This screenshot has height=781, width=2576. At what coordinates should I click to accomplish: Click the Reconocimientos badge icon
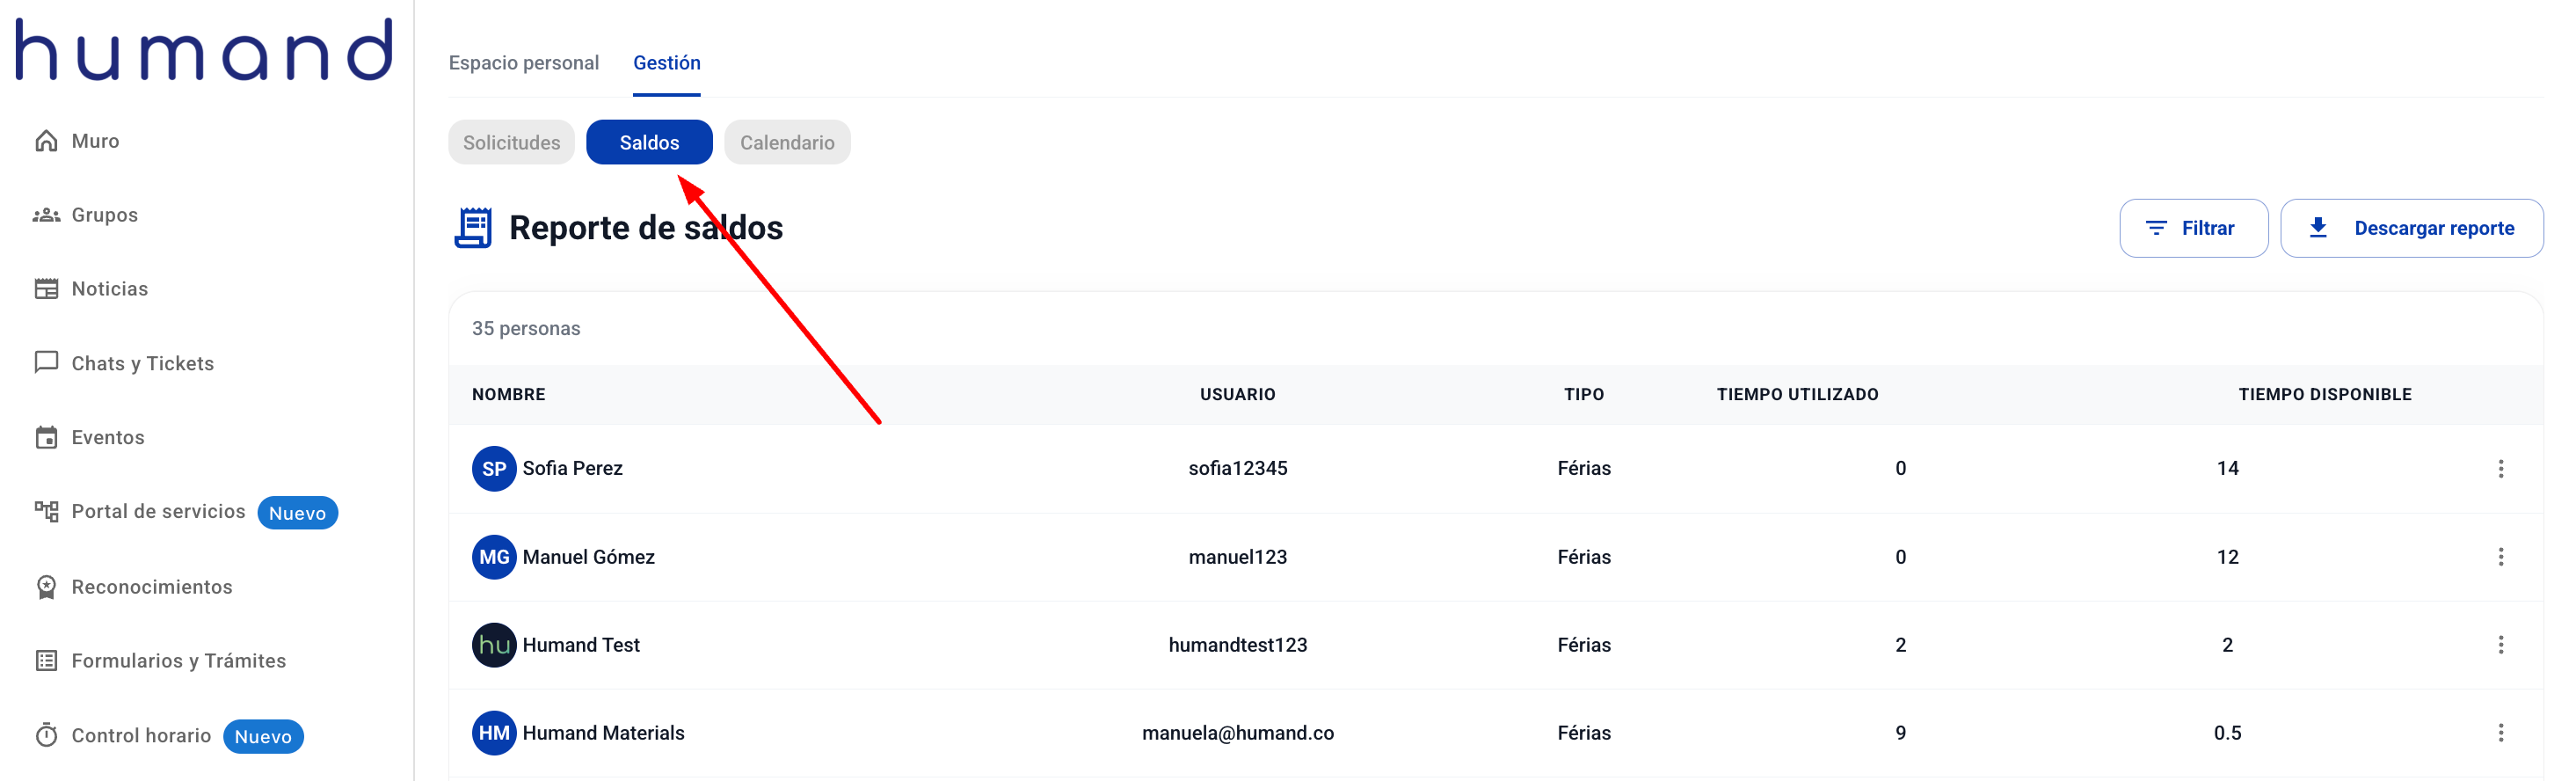tap(46, 587)
